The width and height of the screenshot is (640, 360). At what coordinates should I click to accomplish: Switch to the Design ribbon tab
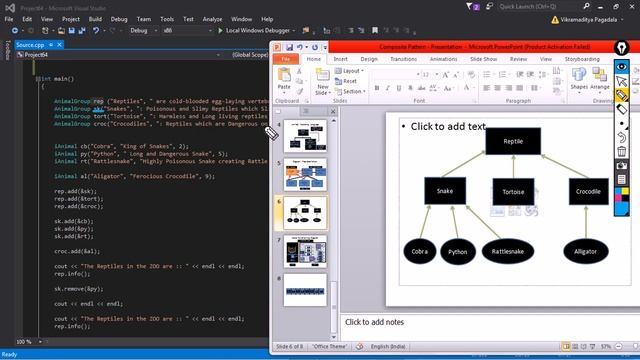pyautogui.click(x=369, y=59)
